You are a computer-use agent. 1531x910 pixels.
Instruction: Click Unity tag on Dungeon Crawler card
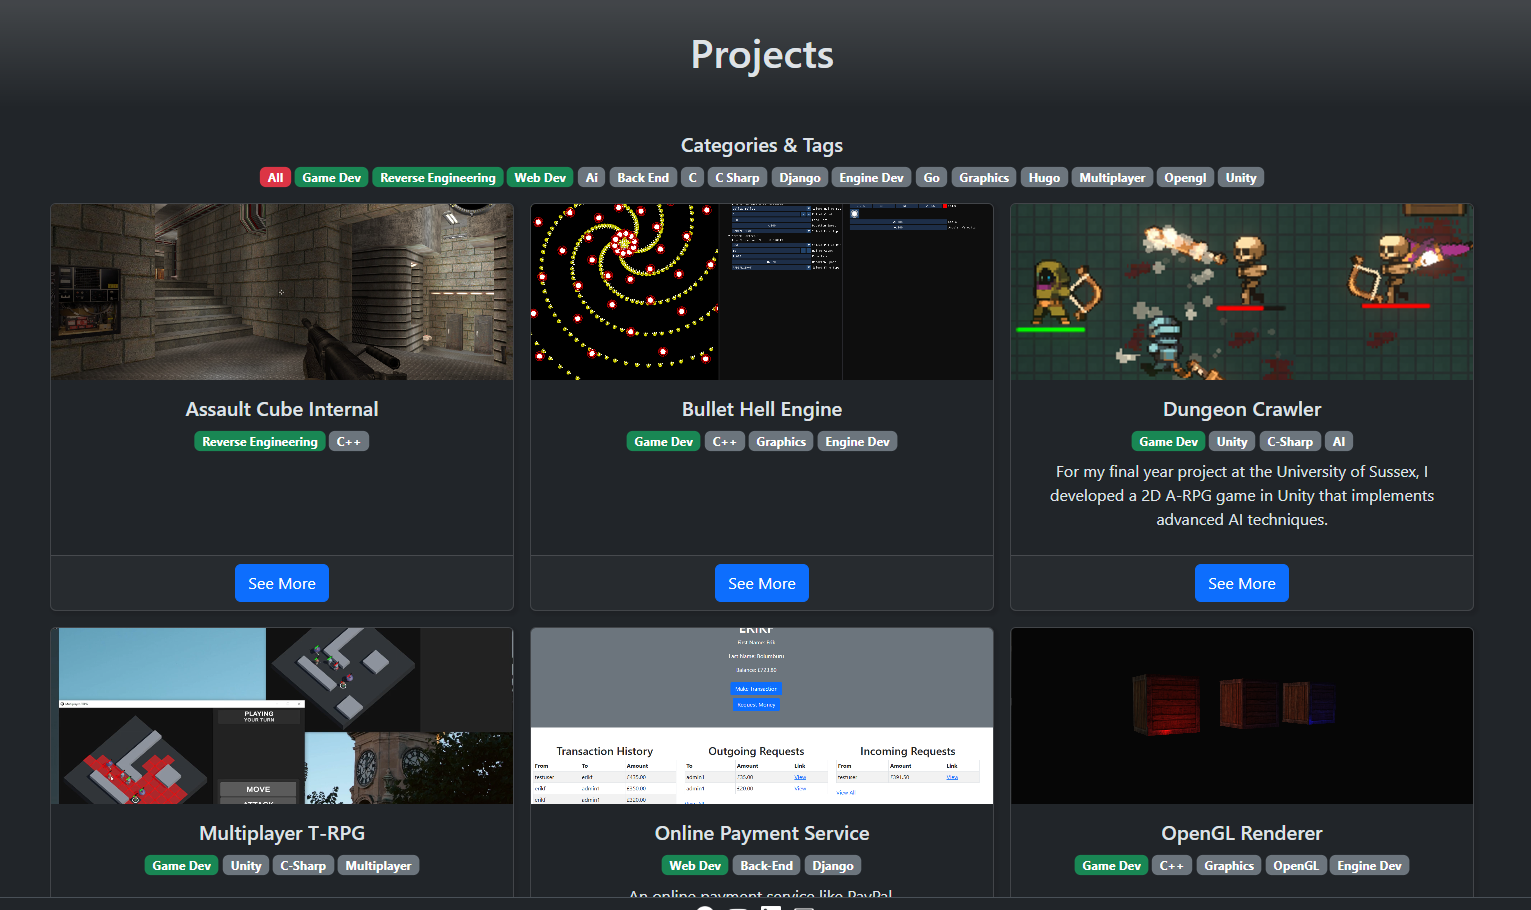(1232, 441)
